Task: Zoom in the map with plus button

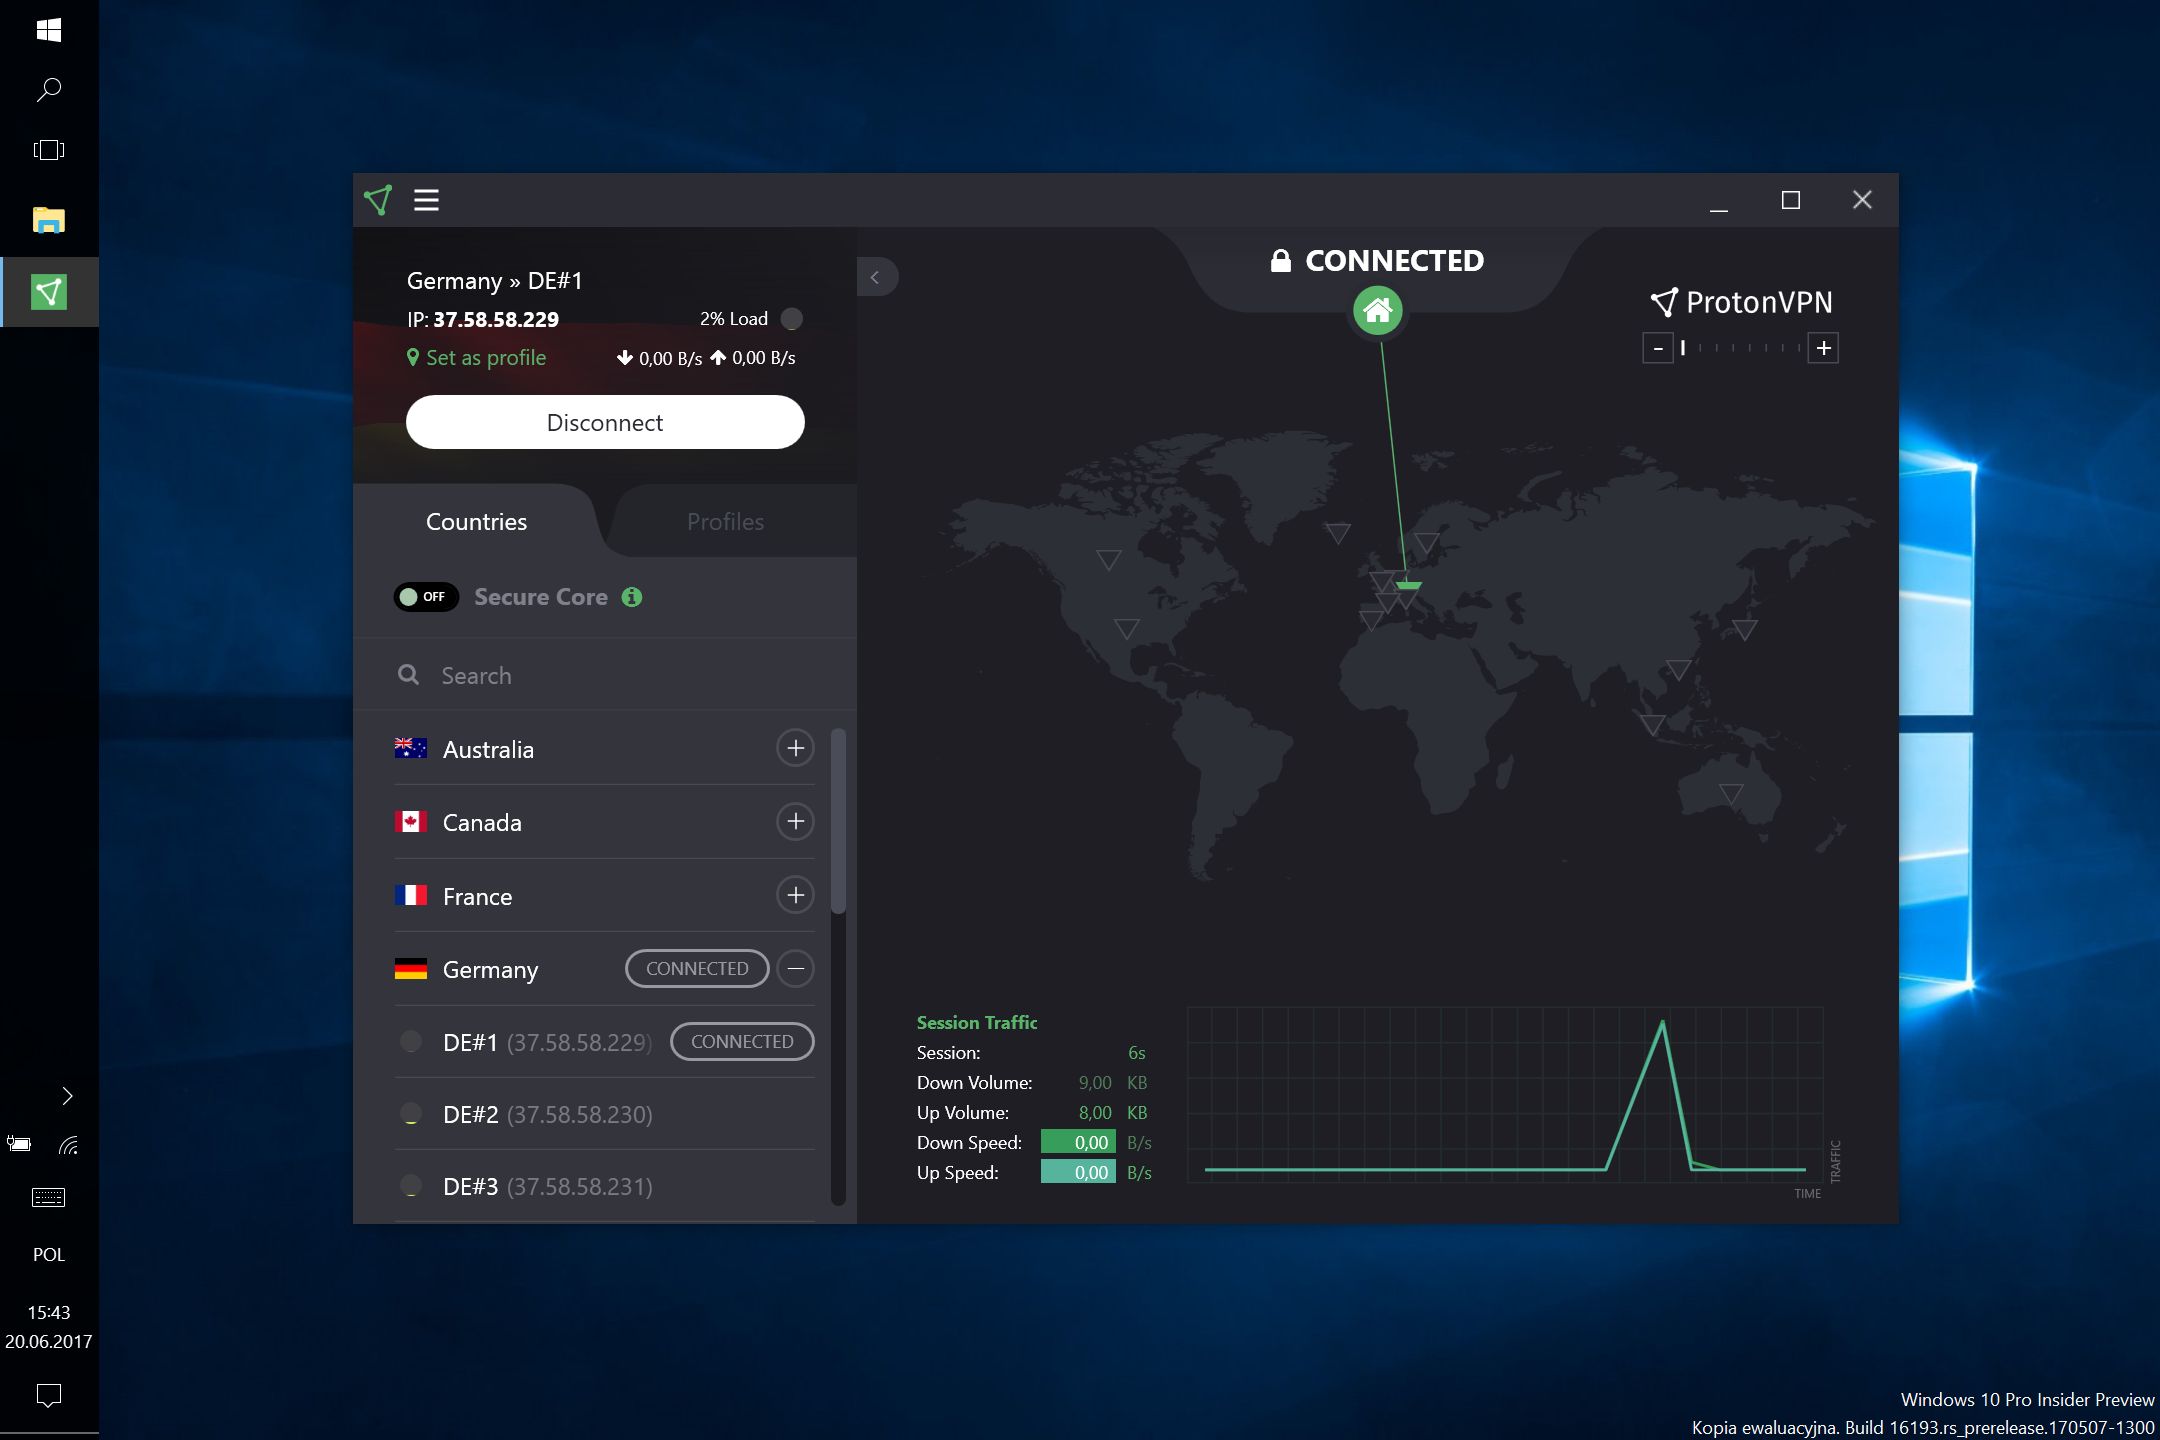Action: pos(1823,348)
